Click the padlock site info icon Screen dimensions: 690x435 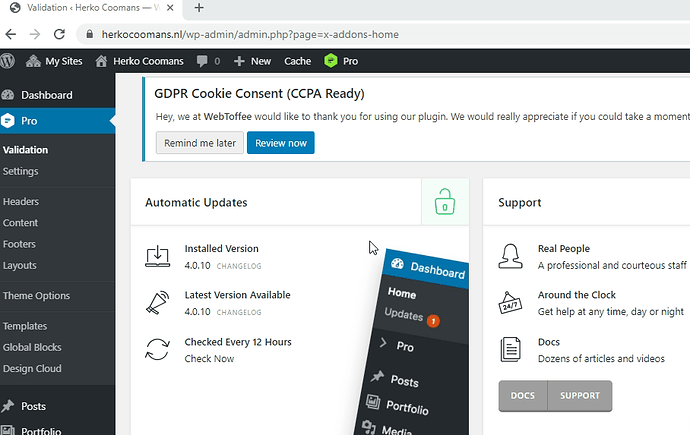90,34
